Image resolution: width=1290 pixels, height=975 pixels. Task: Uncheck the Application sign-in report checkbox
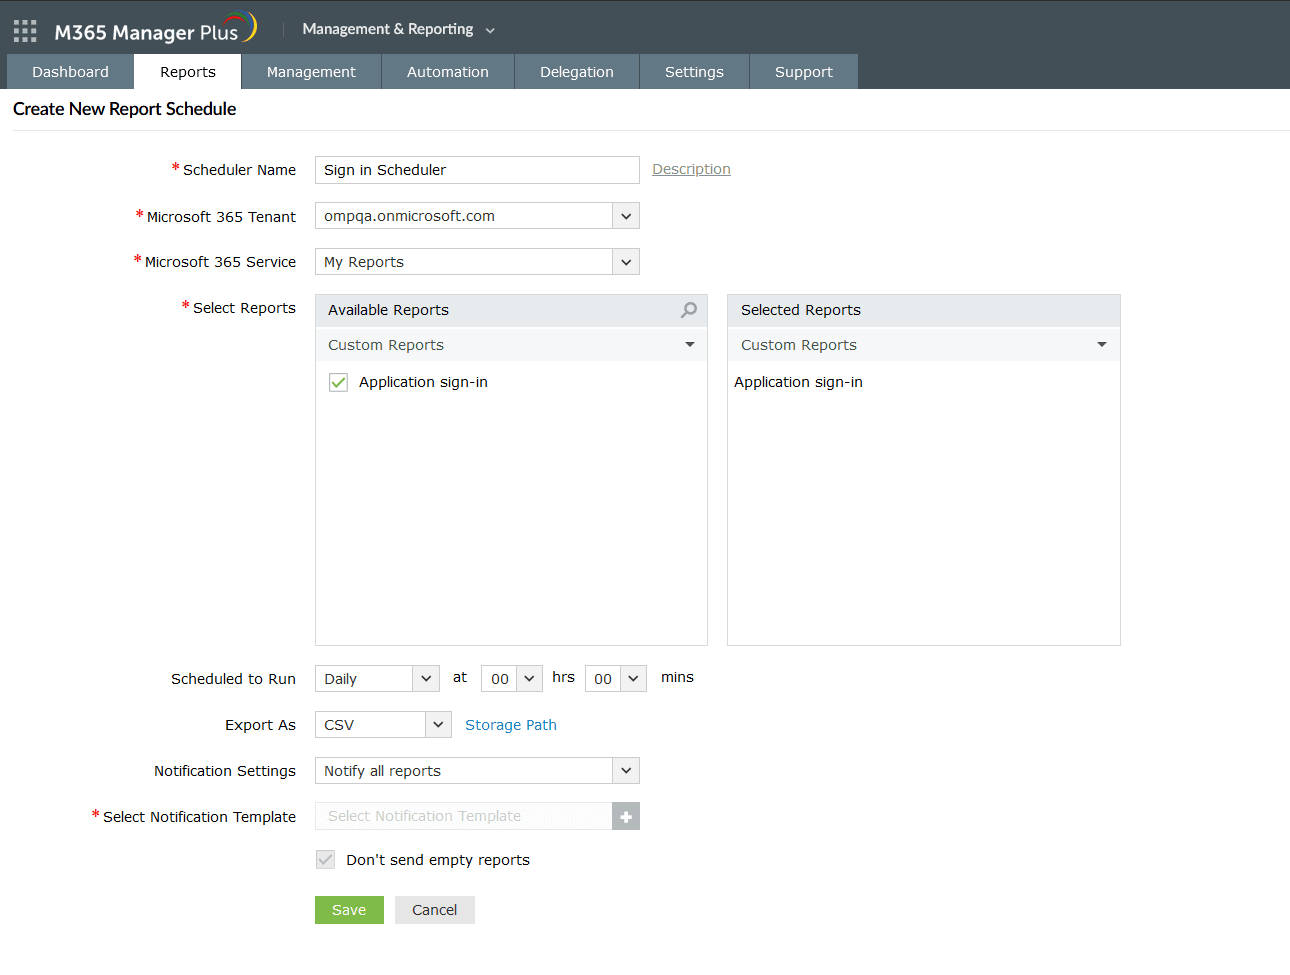338,382
